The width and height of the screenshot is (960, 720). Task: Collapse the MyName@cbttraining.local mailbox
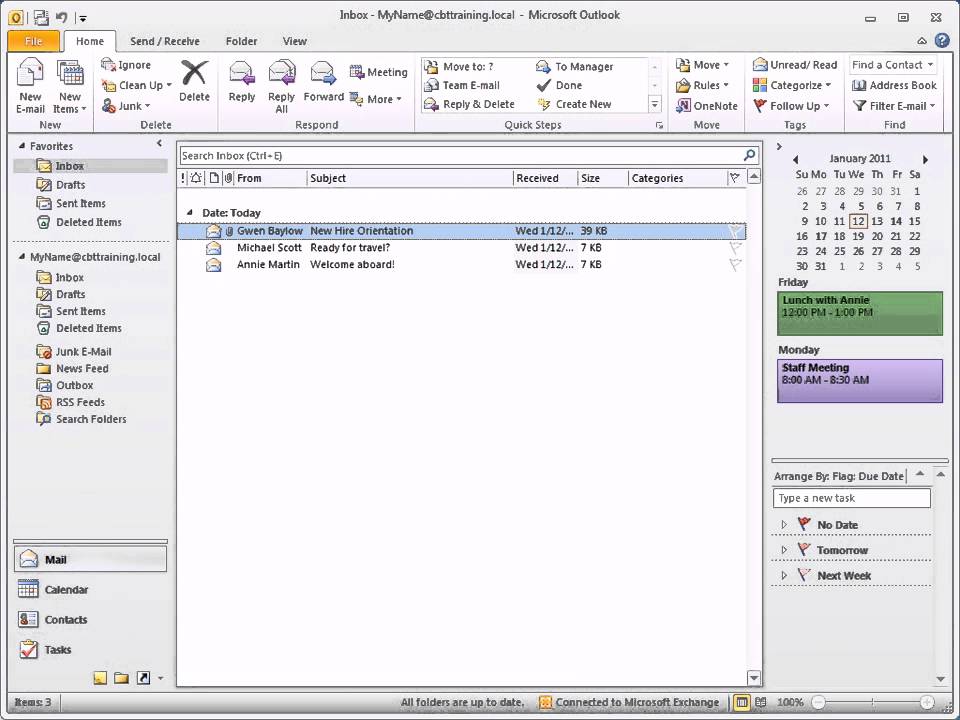[22, 257]
